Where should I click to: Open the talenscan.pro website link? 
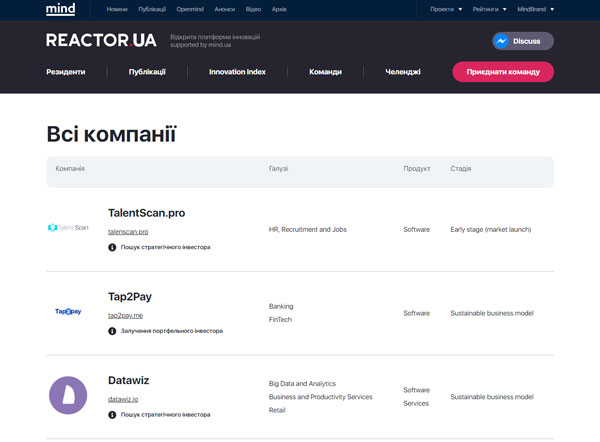pos(128,232)
